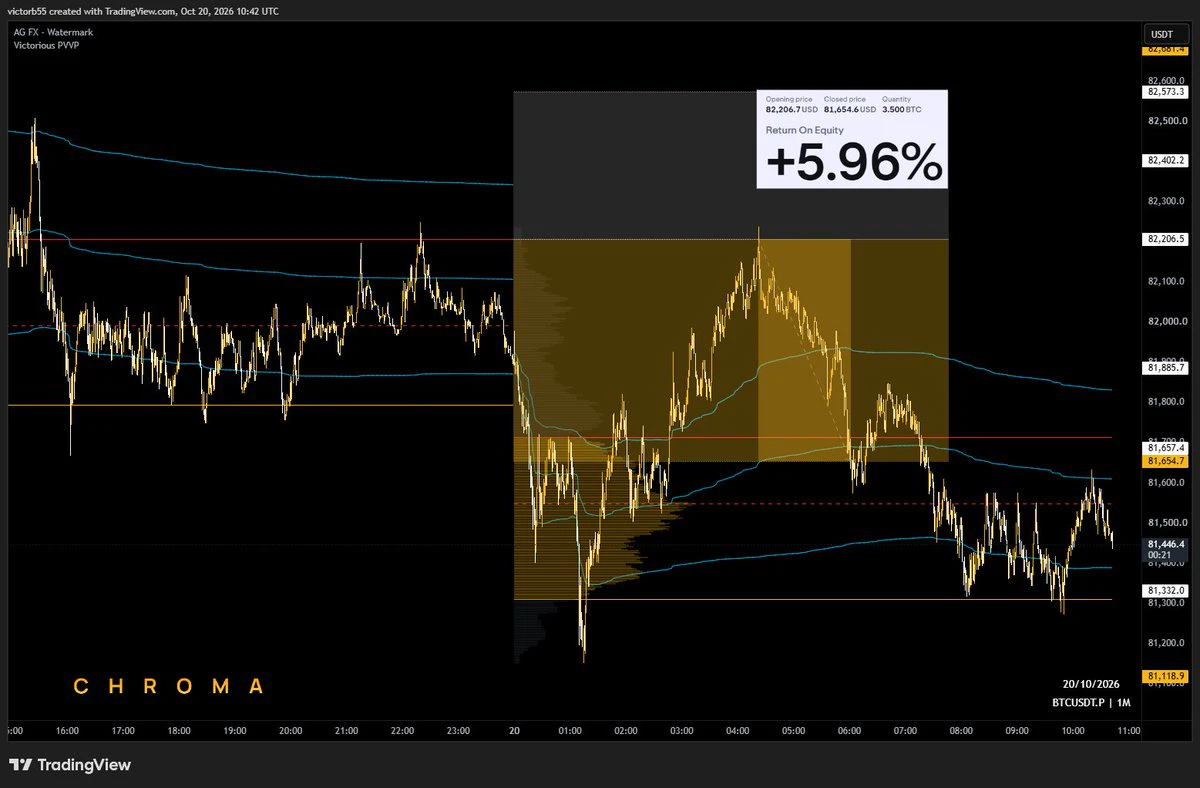Click the 81,200.0 price axis tick
The width and height of the screenshot is (1200, 788).
pyautogui.click(x=1166, y=643)
